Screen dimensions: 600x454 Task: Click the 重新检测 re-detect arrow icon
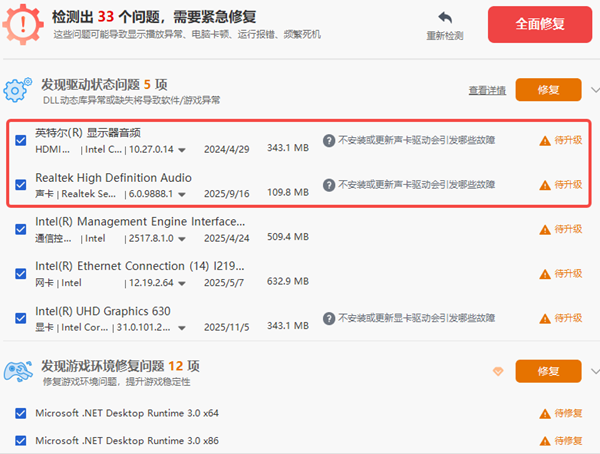click(x=445, y=19)
